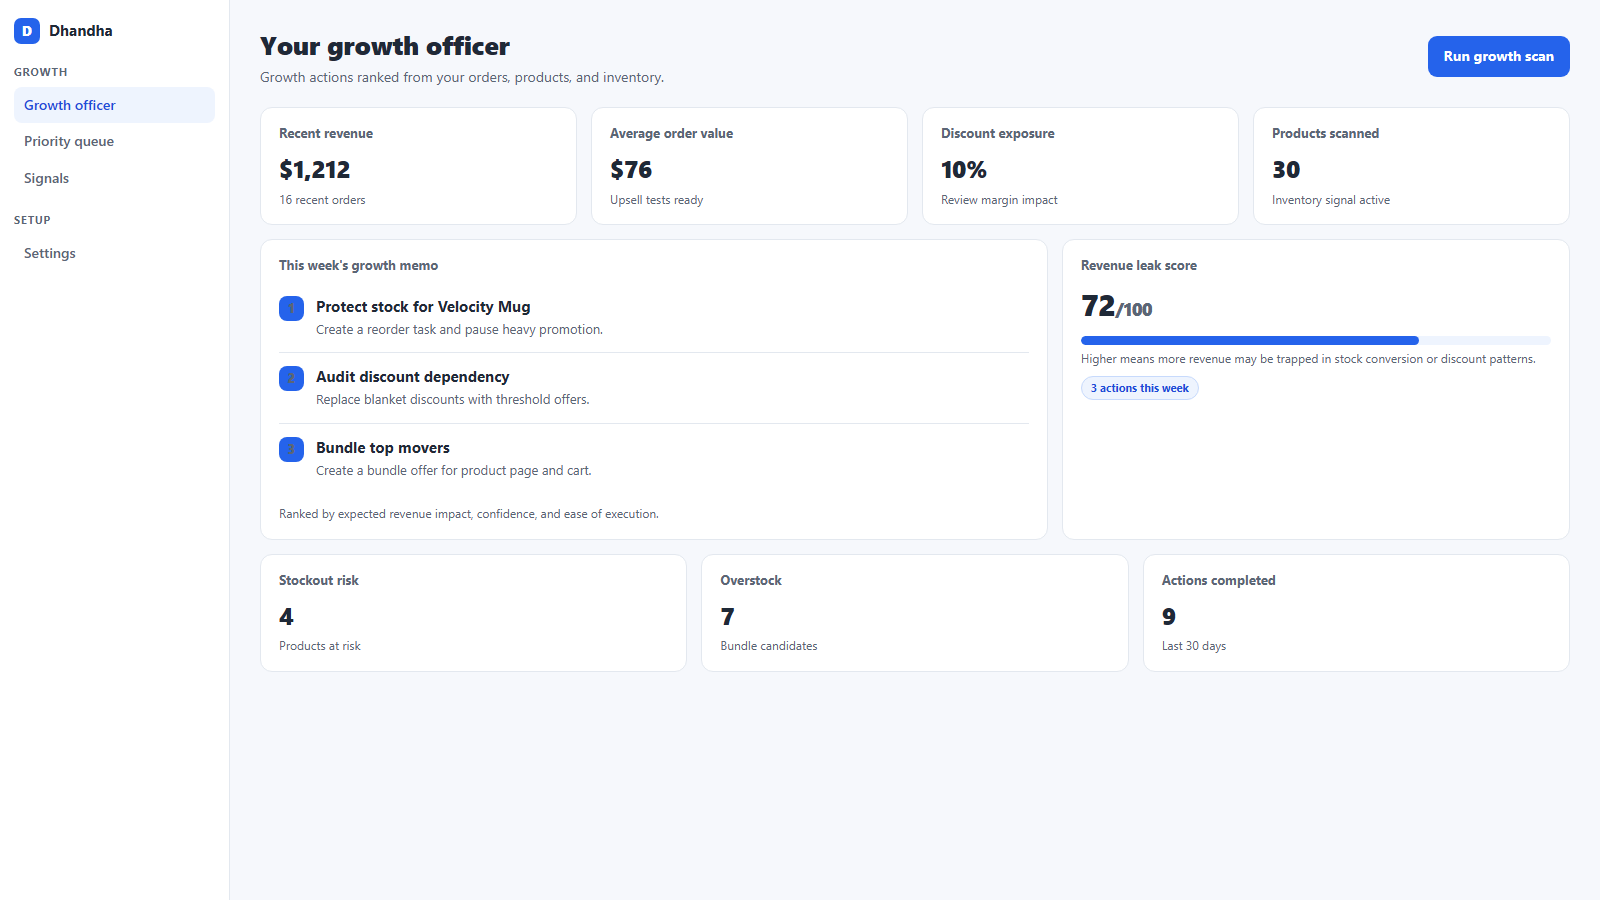Open Protect stock for Velocity Mug action
The width and height of the screenshot is (1600, 900).
coord(423,307)
